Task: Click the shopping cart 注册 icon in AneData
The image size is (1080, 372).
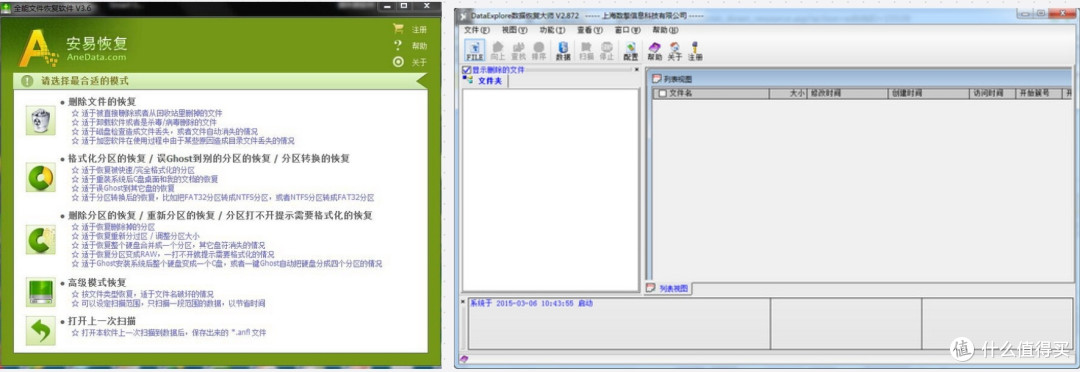Action: tap(398, 29)
